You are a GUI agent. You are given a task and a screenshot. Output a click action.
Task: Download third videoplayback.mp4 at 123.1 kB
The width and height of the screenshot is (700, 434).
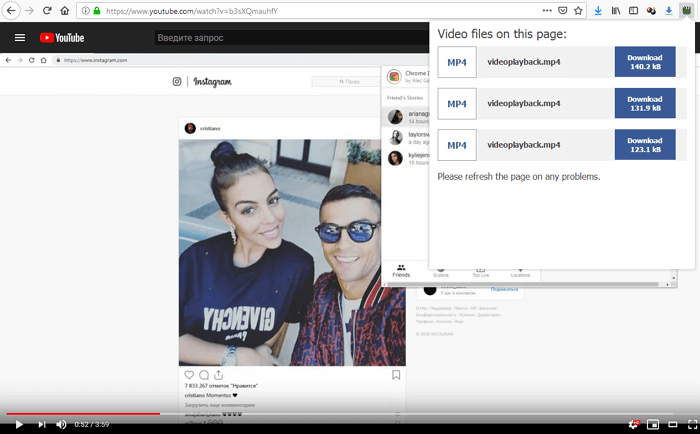pyautogui.click(x=644, y=145)
